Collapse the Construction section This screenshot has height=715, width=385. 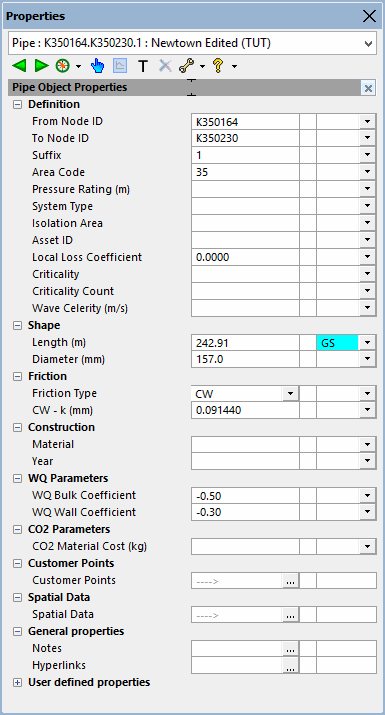point(17,428)
